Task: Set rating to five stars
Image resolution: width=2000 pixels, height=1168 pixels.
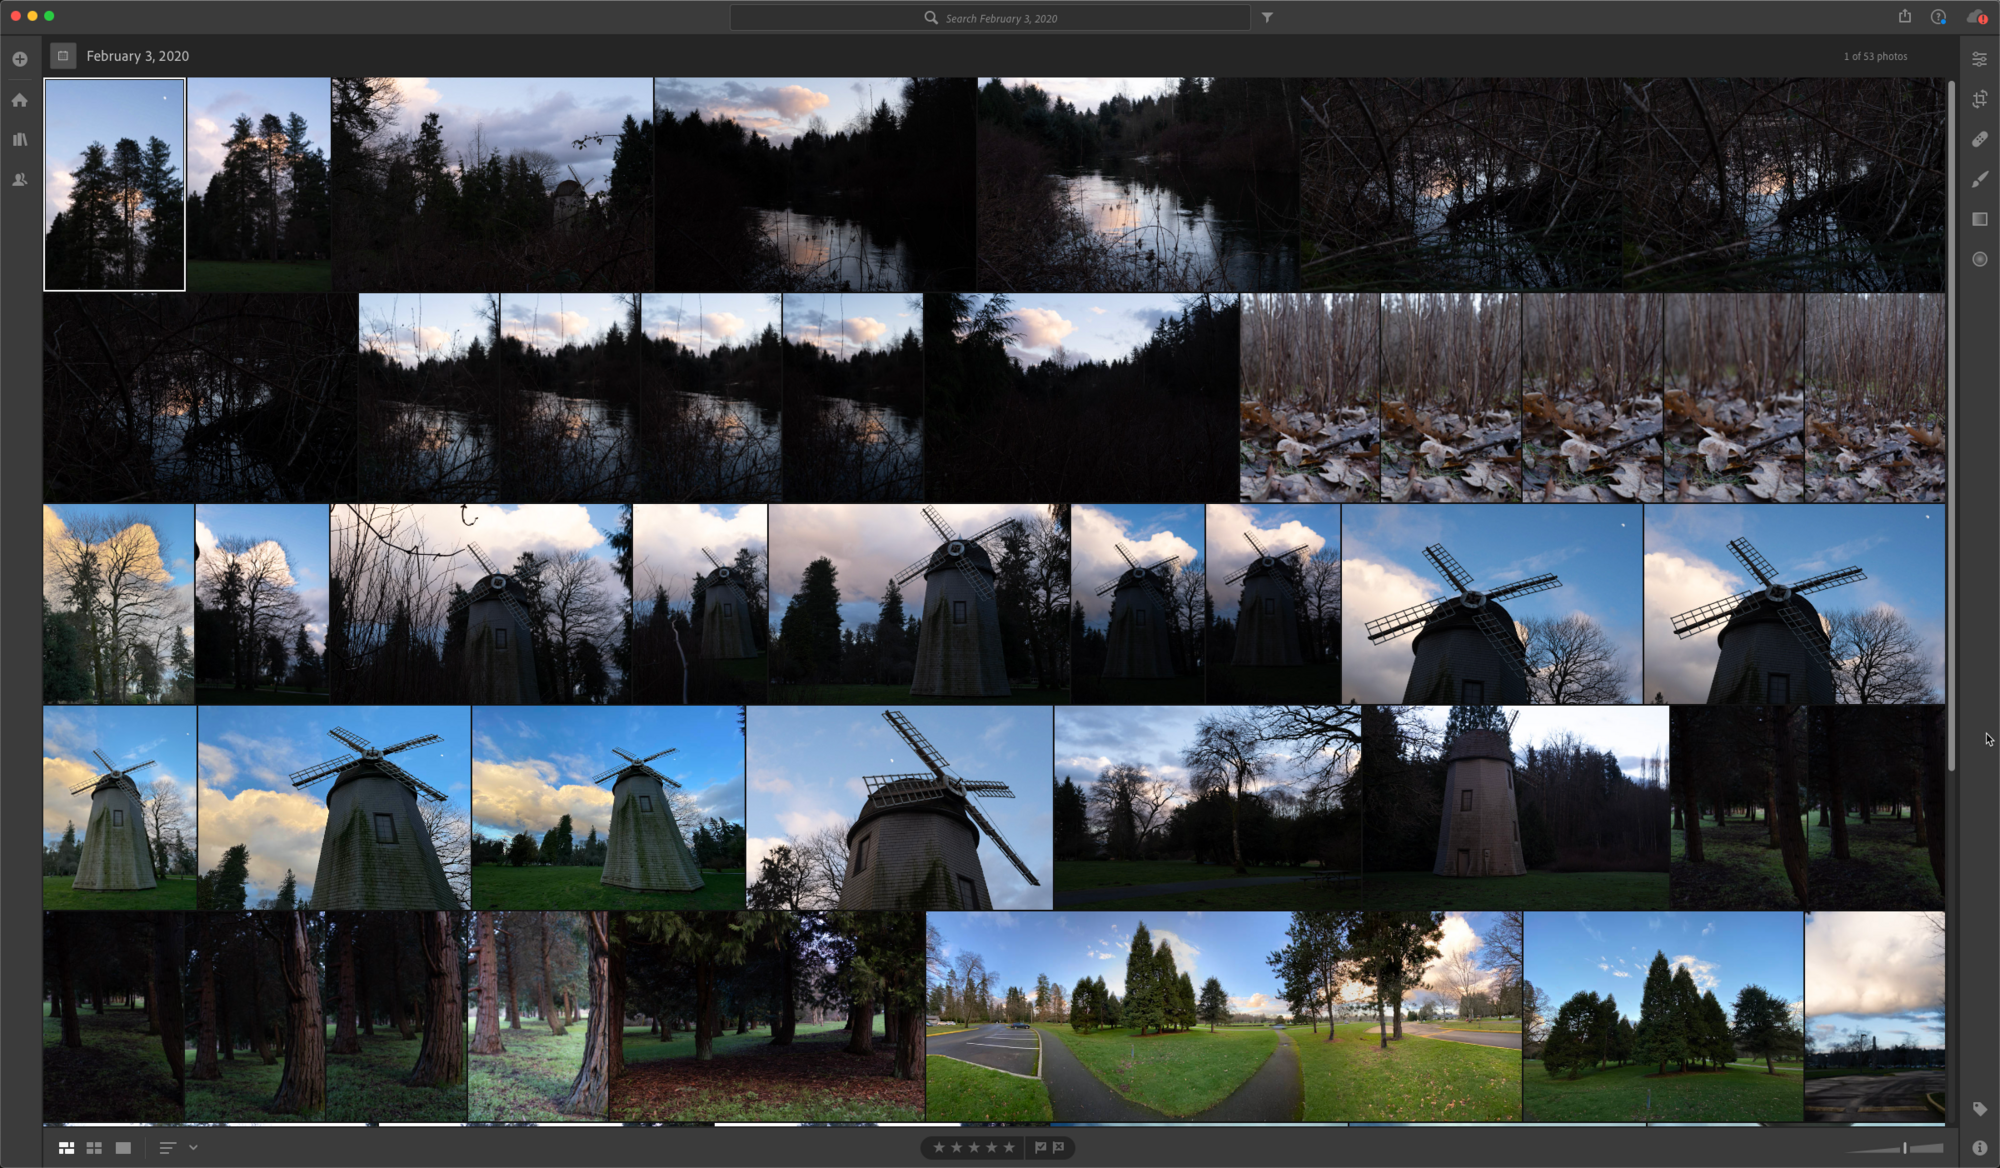Action: pos(1009,1147)
